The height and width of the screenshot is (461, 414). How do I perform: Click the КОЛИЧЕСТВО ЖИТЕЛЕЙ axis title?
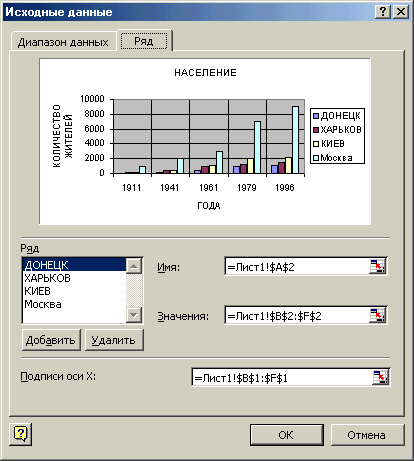click(62, 136)
